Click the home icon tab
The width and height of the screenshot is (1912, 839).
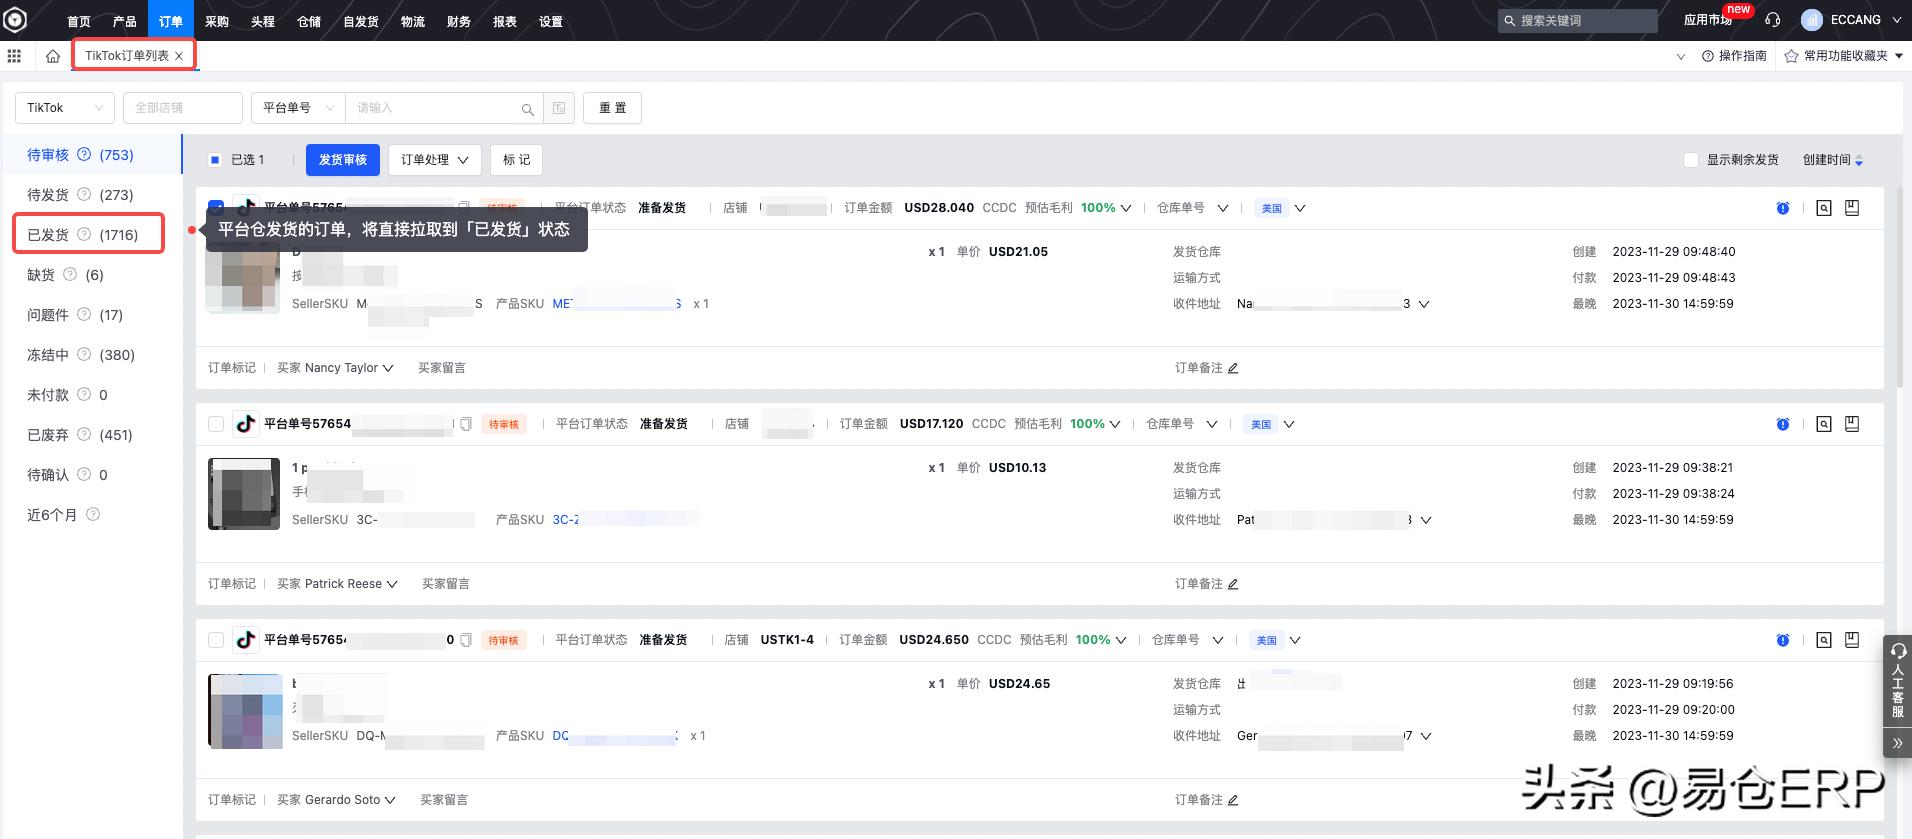(x=53, y=56)
